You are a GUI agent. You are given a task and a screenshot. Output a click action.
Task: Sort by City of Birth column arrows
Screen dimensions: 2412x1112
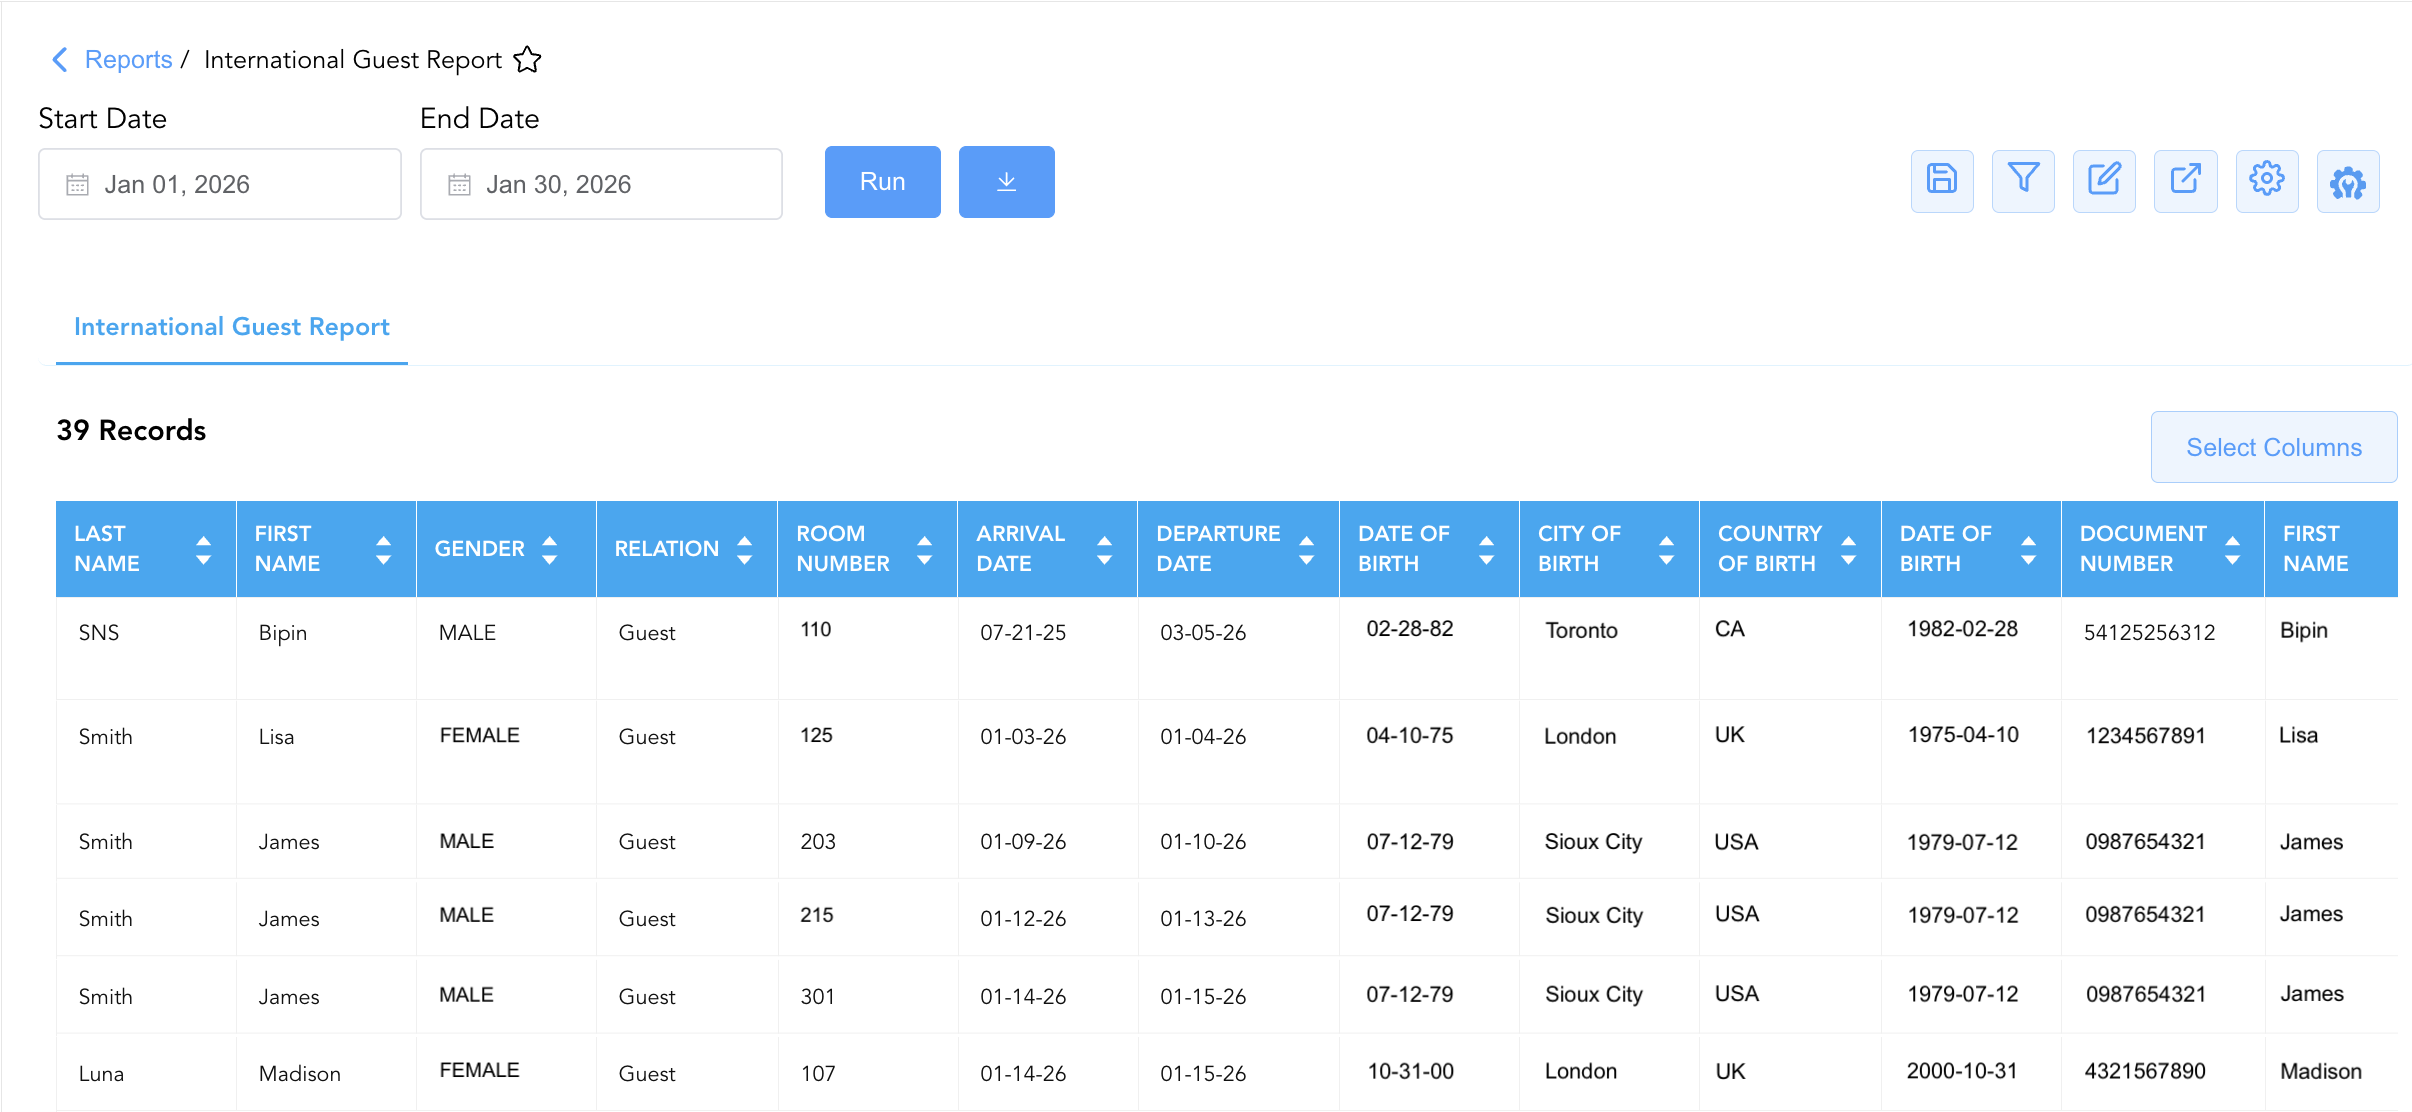point(1666,549)
